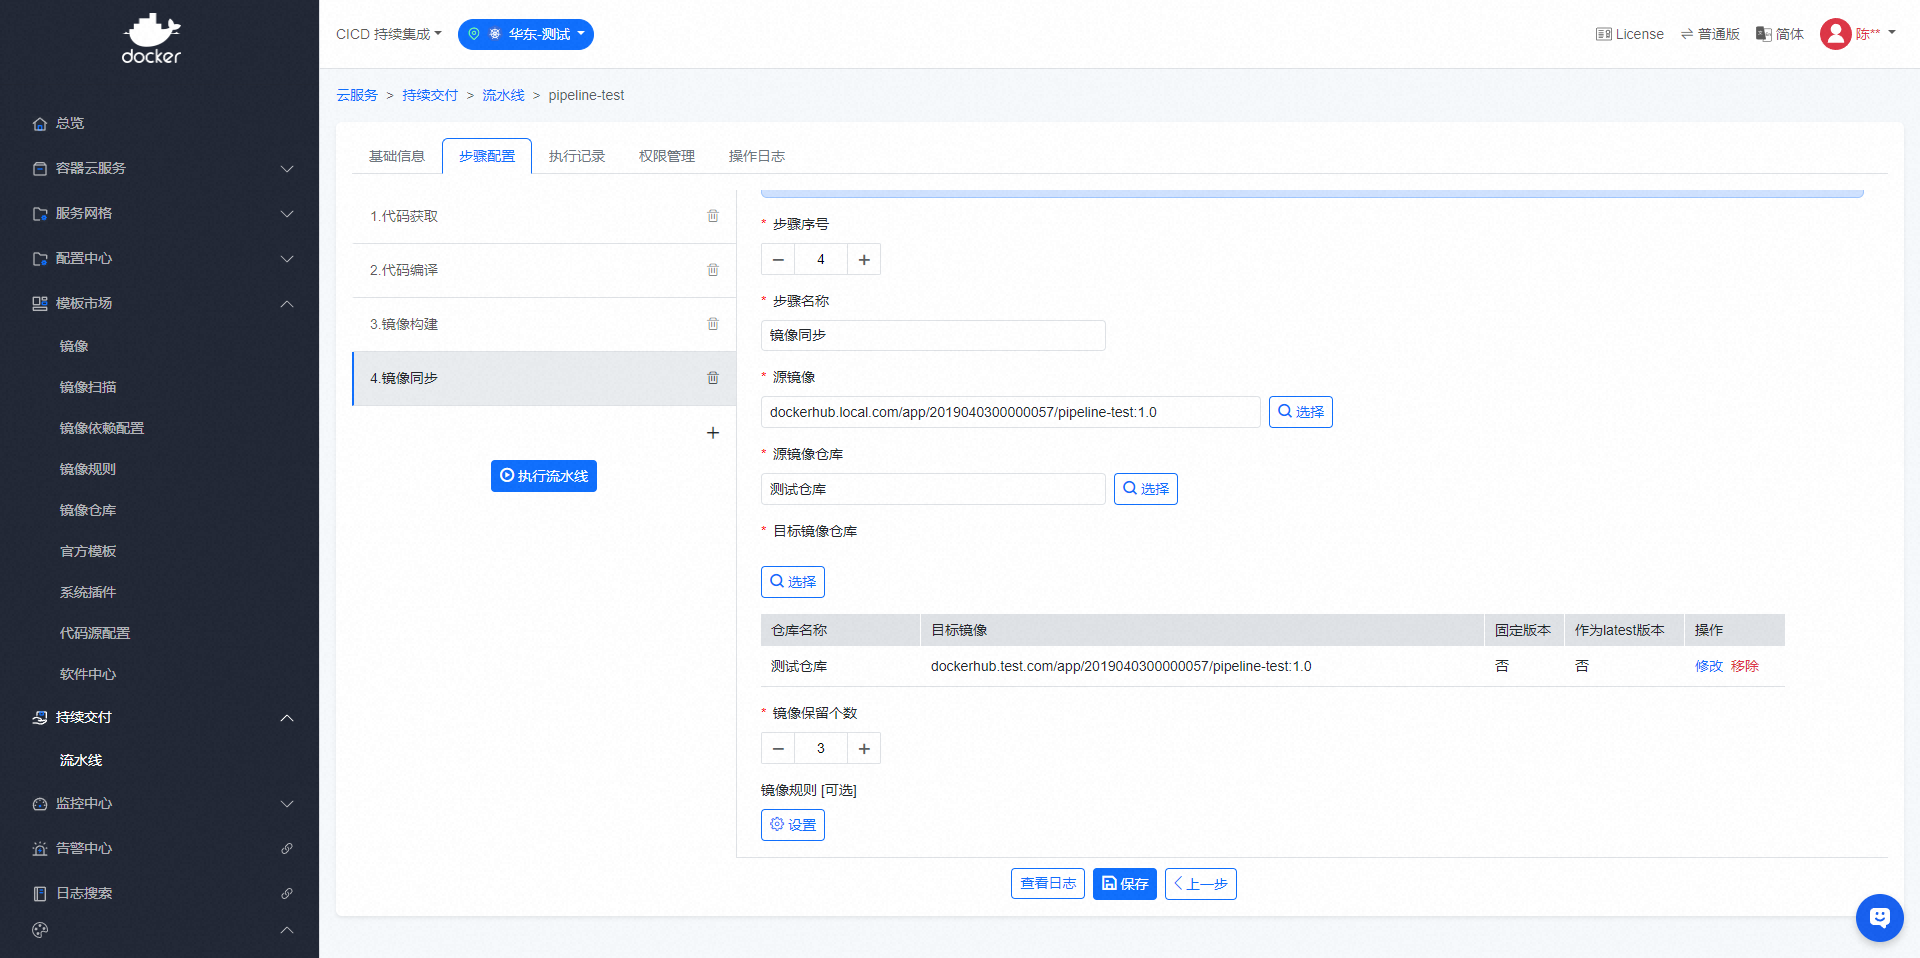Viewport: 1920px width, 958px height.
Task: Open the 华东-测试 environment dropdown
Action: [526, 34]
